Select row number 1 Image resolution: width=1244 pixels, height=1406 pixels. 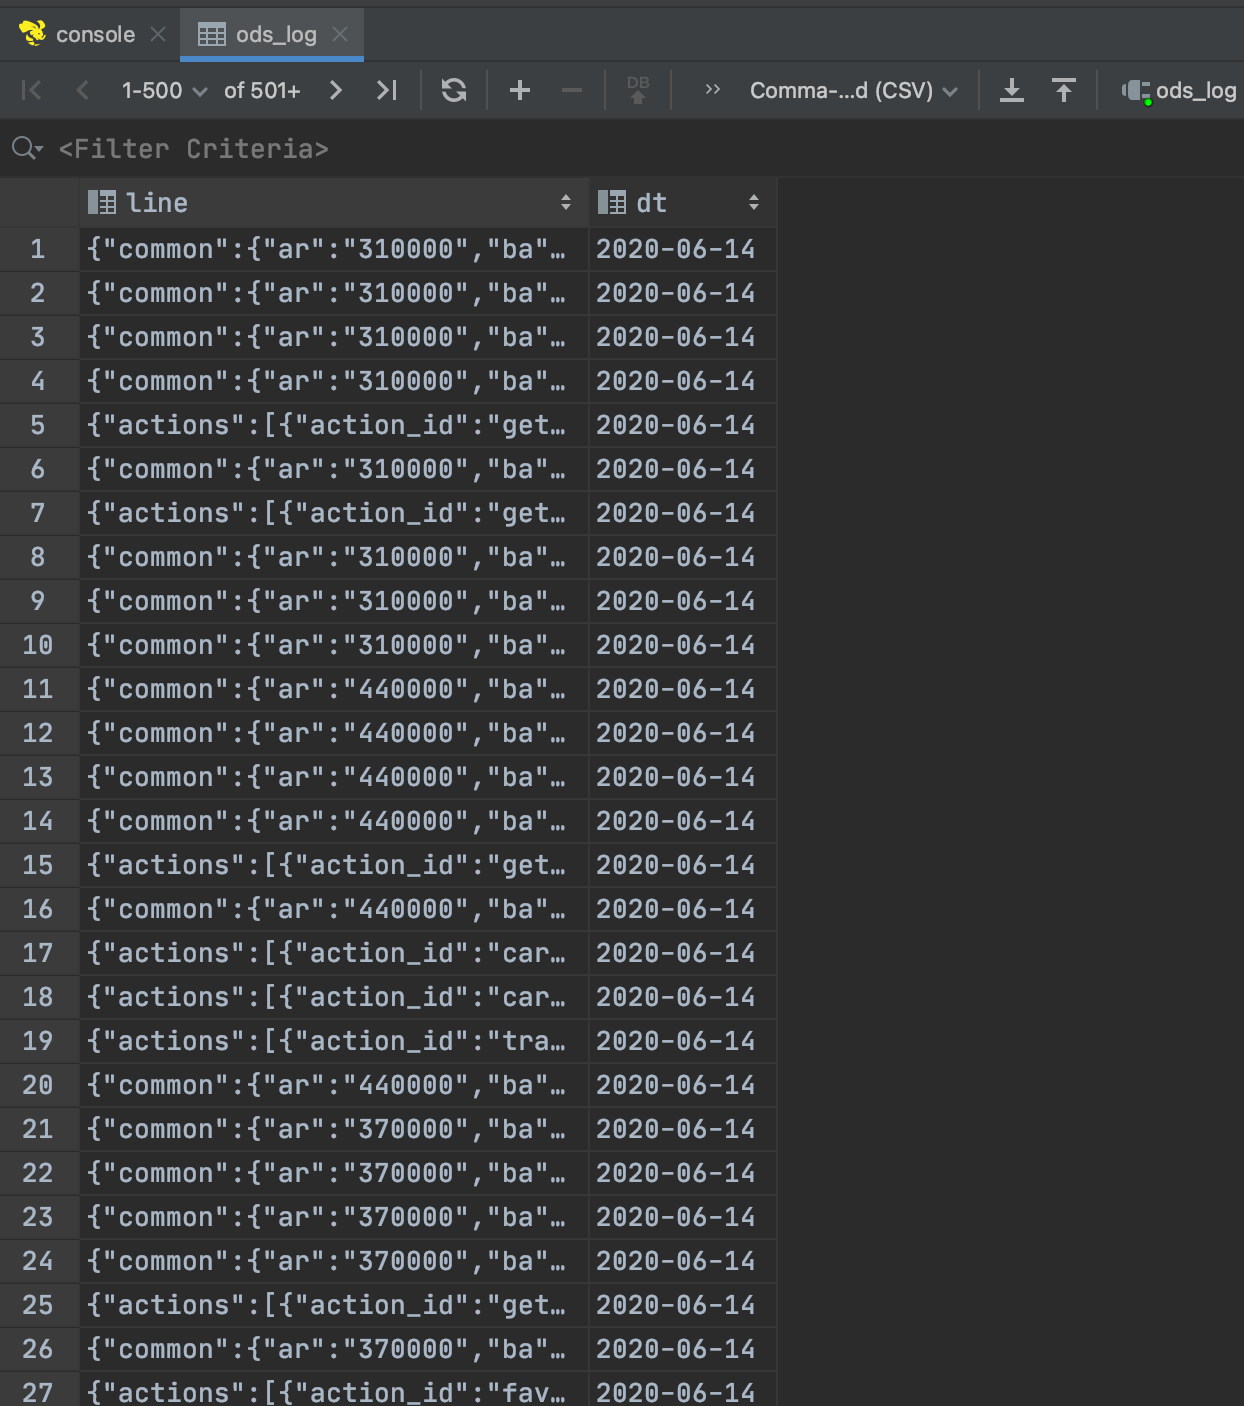pyautogui.click(x=39, y=249)
